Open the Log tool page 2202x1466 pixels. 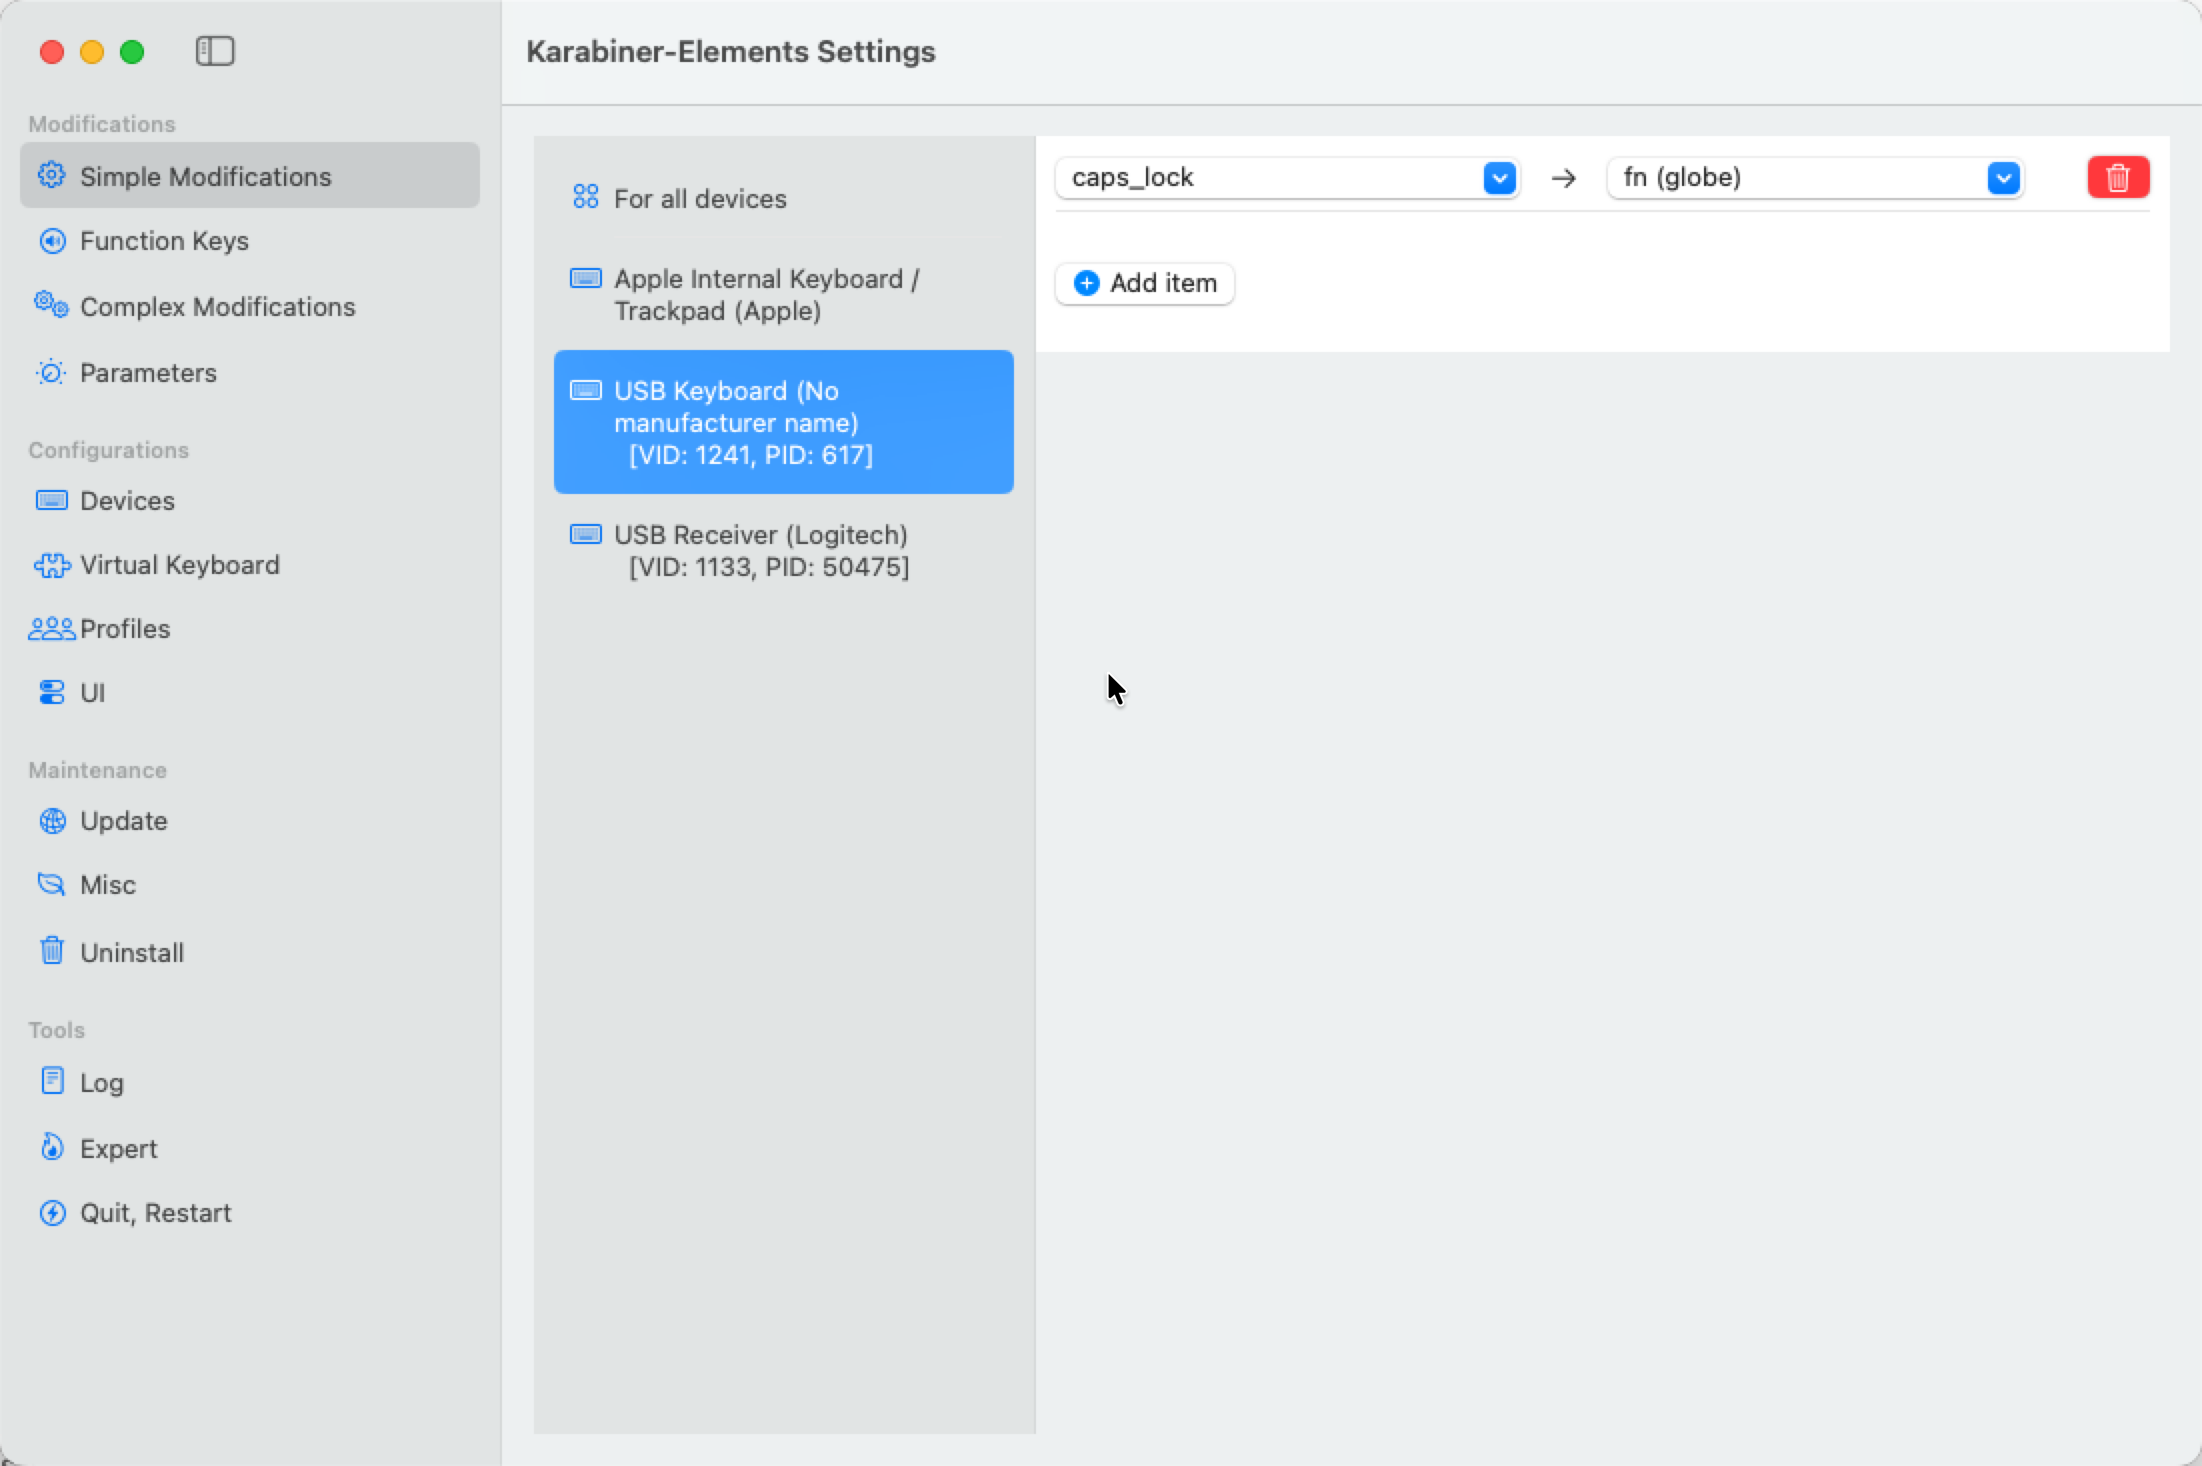(101, 1083)
